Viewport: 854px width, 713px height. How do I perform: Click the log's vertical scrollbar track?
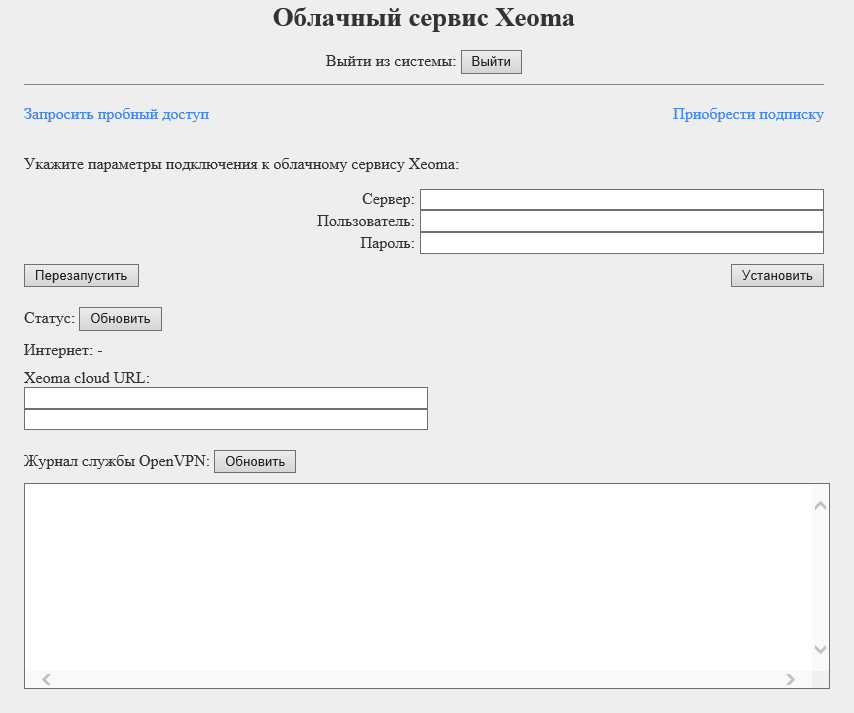[x=820, y=577]
